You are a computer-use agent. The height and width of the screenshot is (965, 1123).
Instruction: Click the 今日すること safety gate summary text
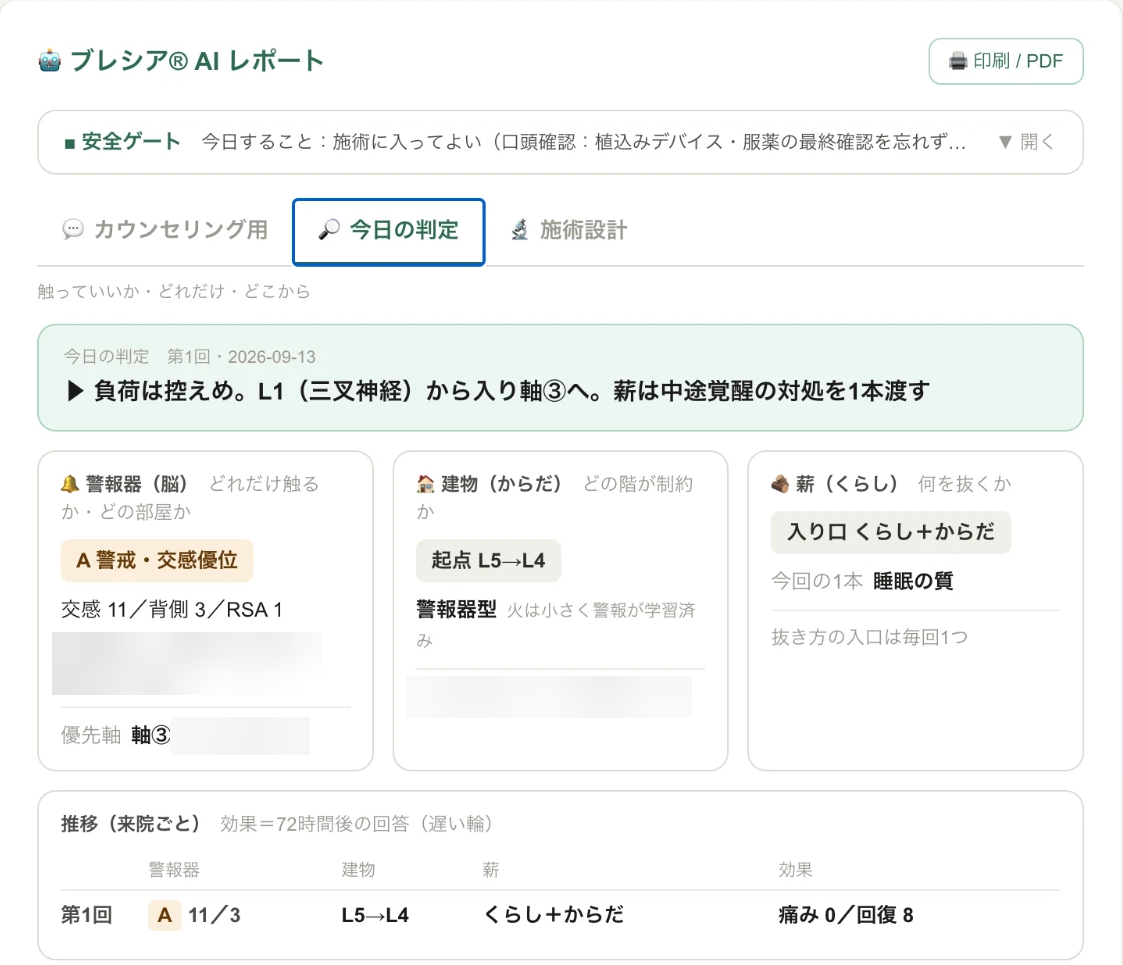[584, 142]
